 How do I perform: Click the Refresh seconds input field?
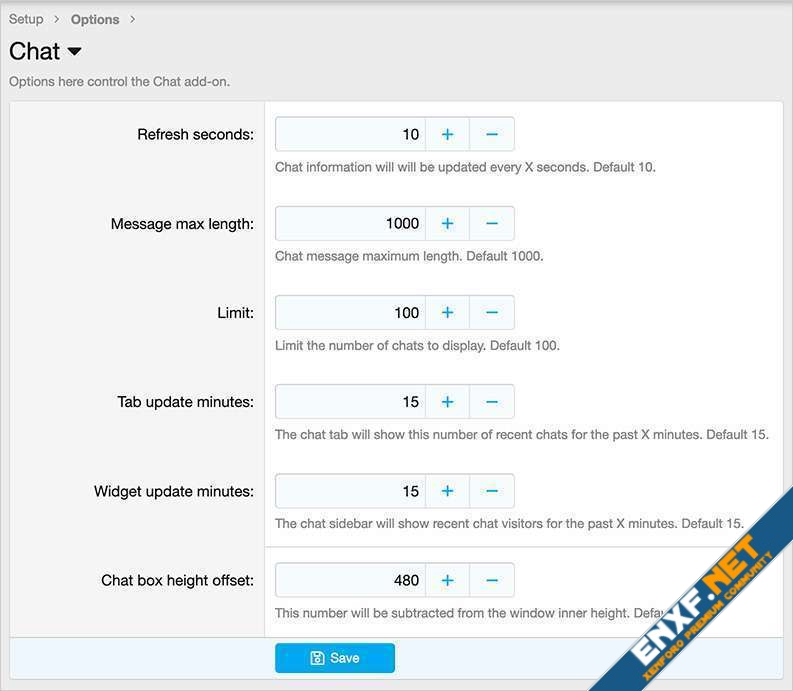point(350,134)
